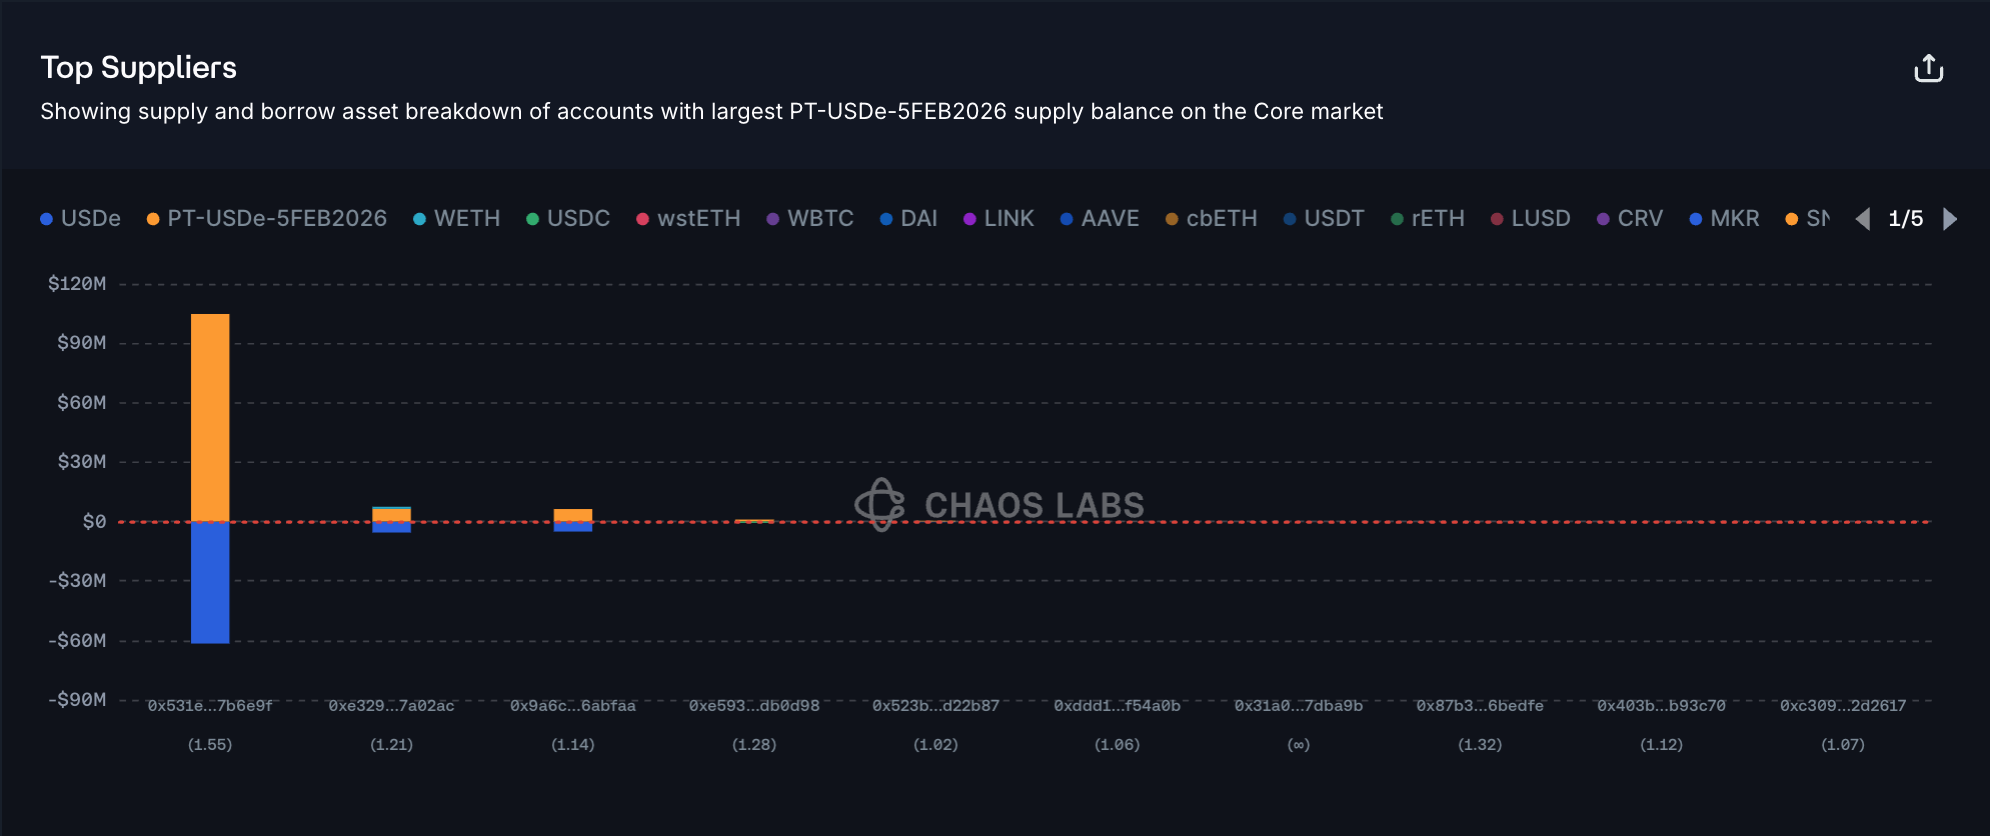Click the export share icon
The width and height of the screenshot is (1990, 836).
pos(1928,68)
